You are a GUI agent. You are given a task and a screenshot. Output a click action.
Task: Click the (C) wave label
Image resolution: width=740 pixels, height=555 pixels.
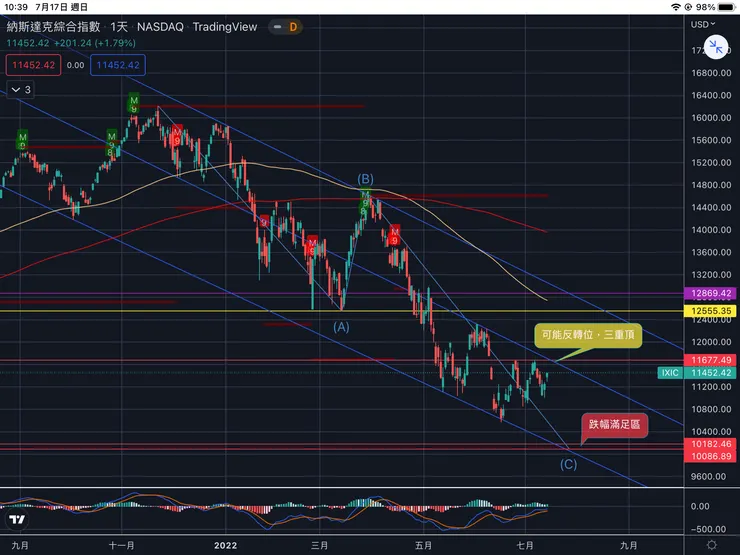[x=569, y=464]
